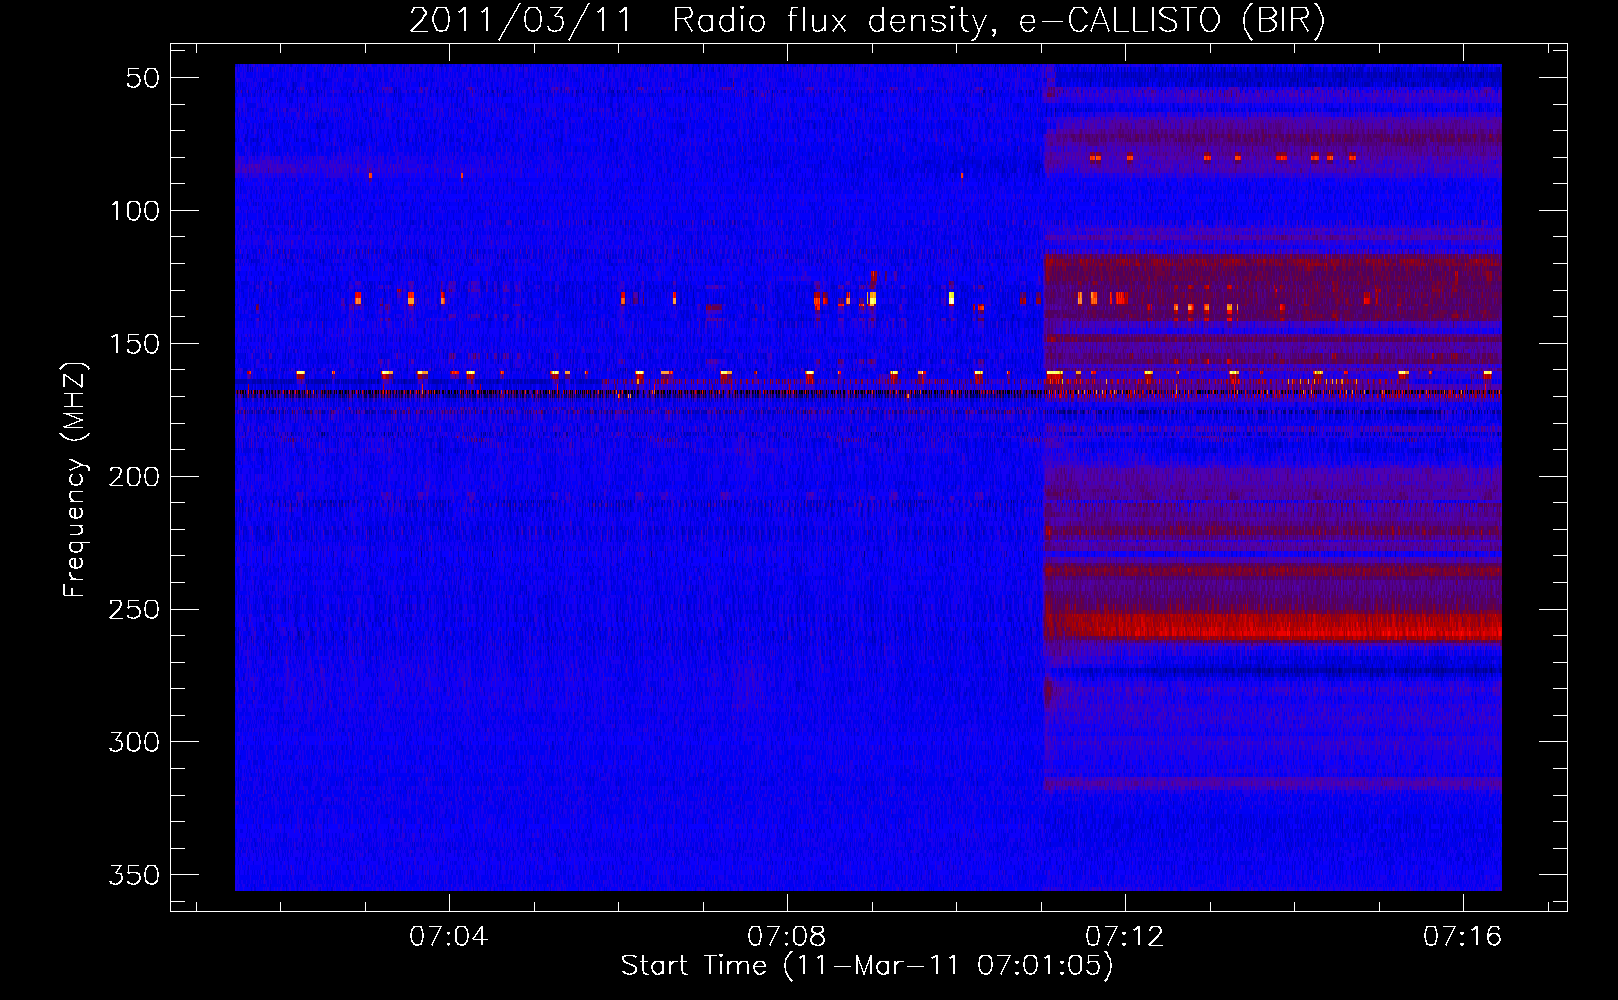Select the 50 frequency tick label
1618x1000 pixels.
click(x=143, y=78)
